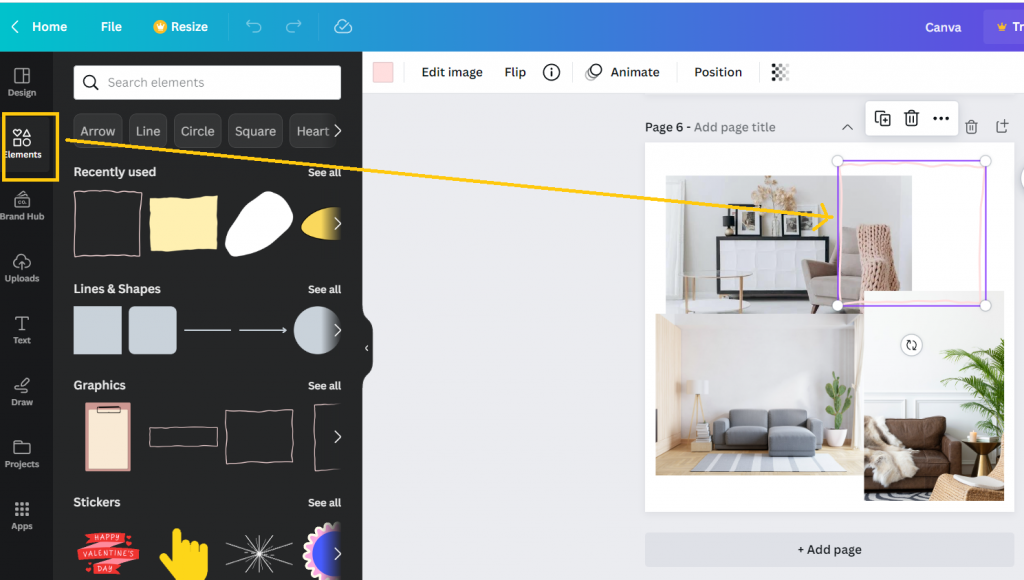Switch to the Position options

pos(717,72)
